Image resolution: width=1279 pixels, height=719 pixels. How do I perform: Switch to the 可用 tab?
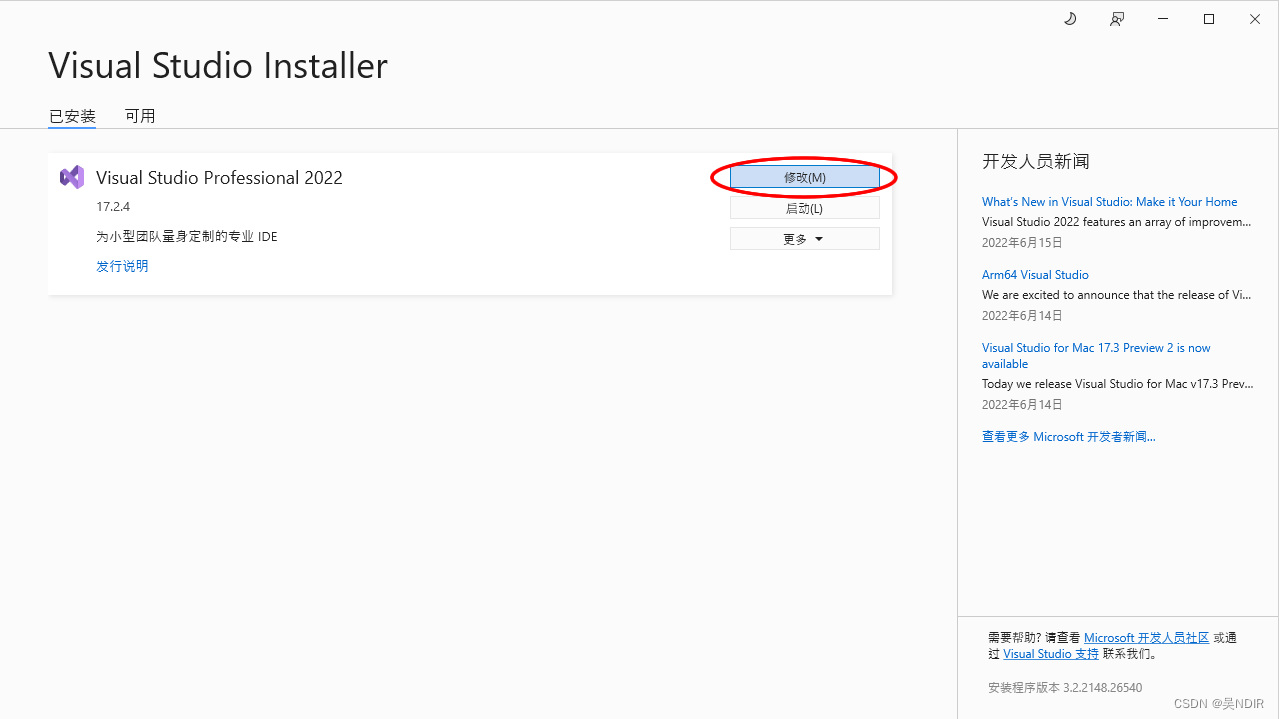pos(140,116)
